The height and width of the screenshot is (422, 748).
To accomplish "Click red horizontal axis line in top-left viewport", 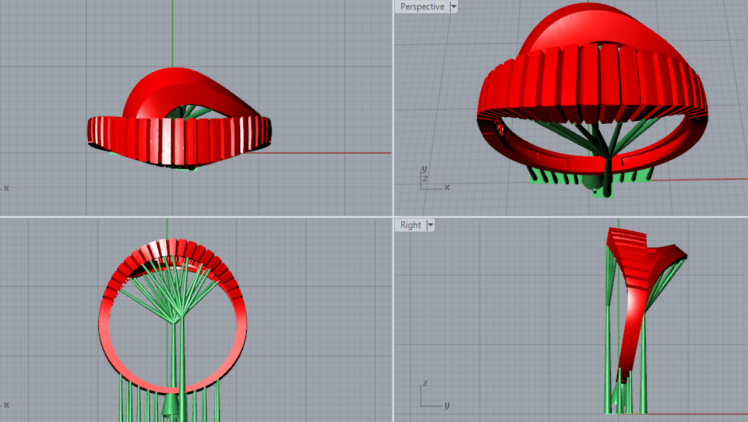I will [x=330, y=153].
